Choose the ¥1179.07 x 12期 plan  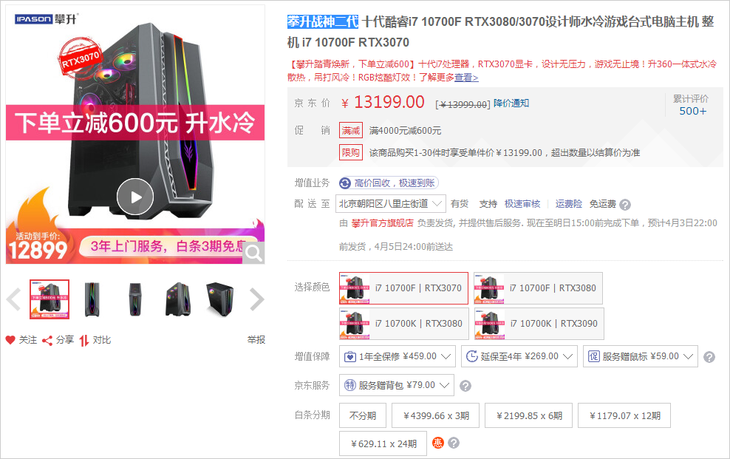[x=624, y=415]
